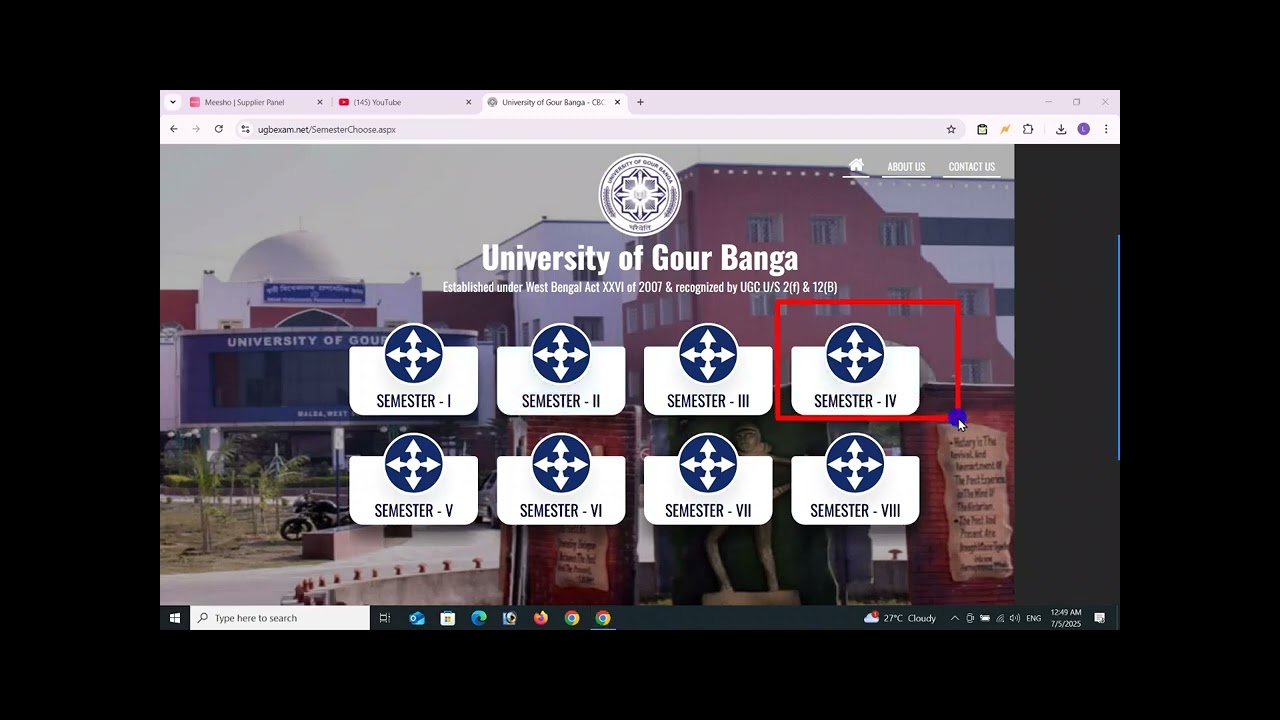
Task: Reload the current page
Action: (x=219, y=129)
